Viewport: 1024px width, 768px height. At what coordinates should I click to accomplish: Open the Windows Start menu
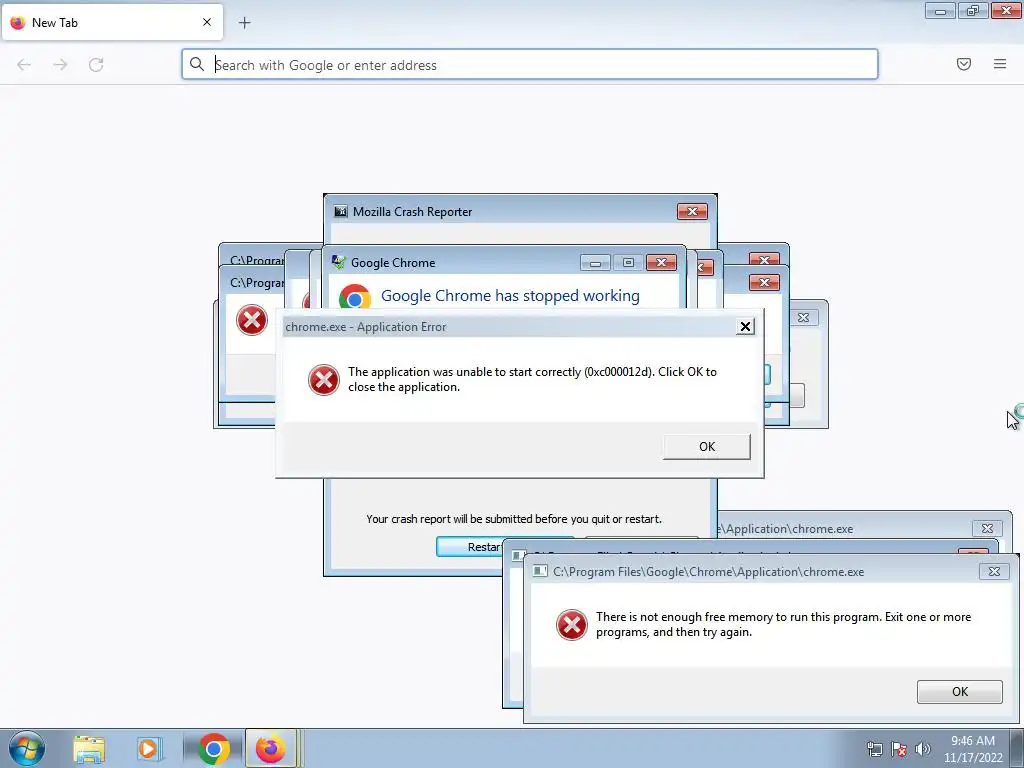pos(27,748)
